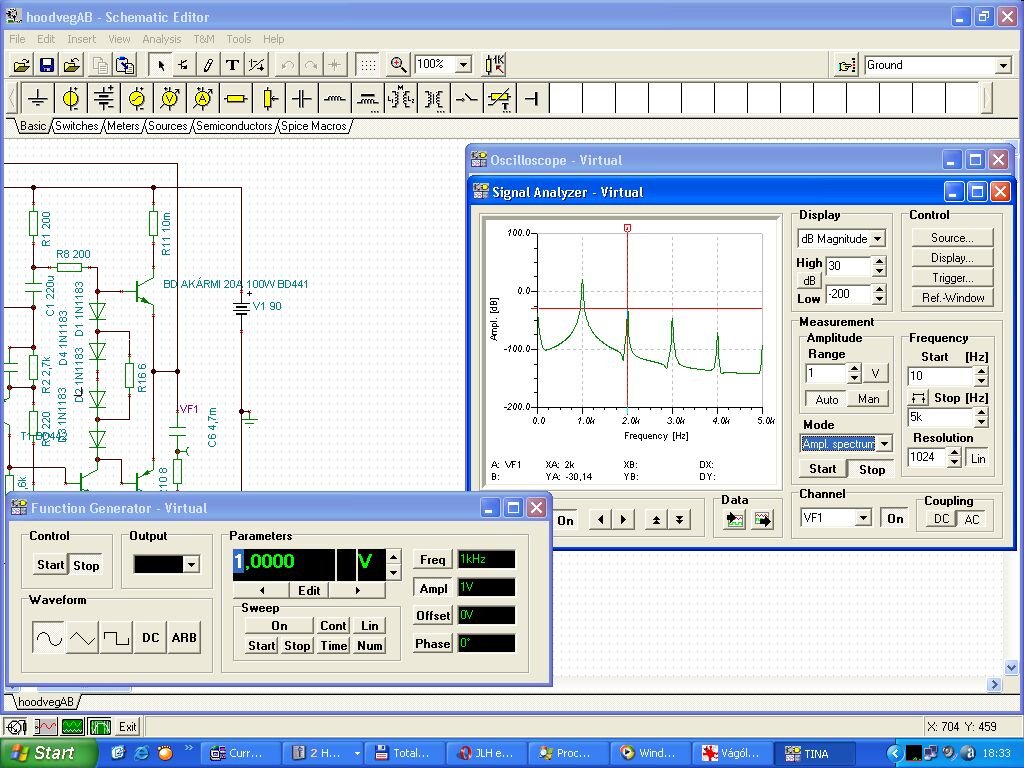Click the Stop frequency input field
This screenshot has width=1024, height=768.
tap(939, 417)
